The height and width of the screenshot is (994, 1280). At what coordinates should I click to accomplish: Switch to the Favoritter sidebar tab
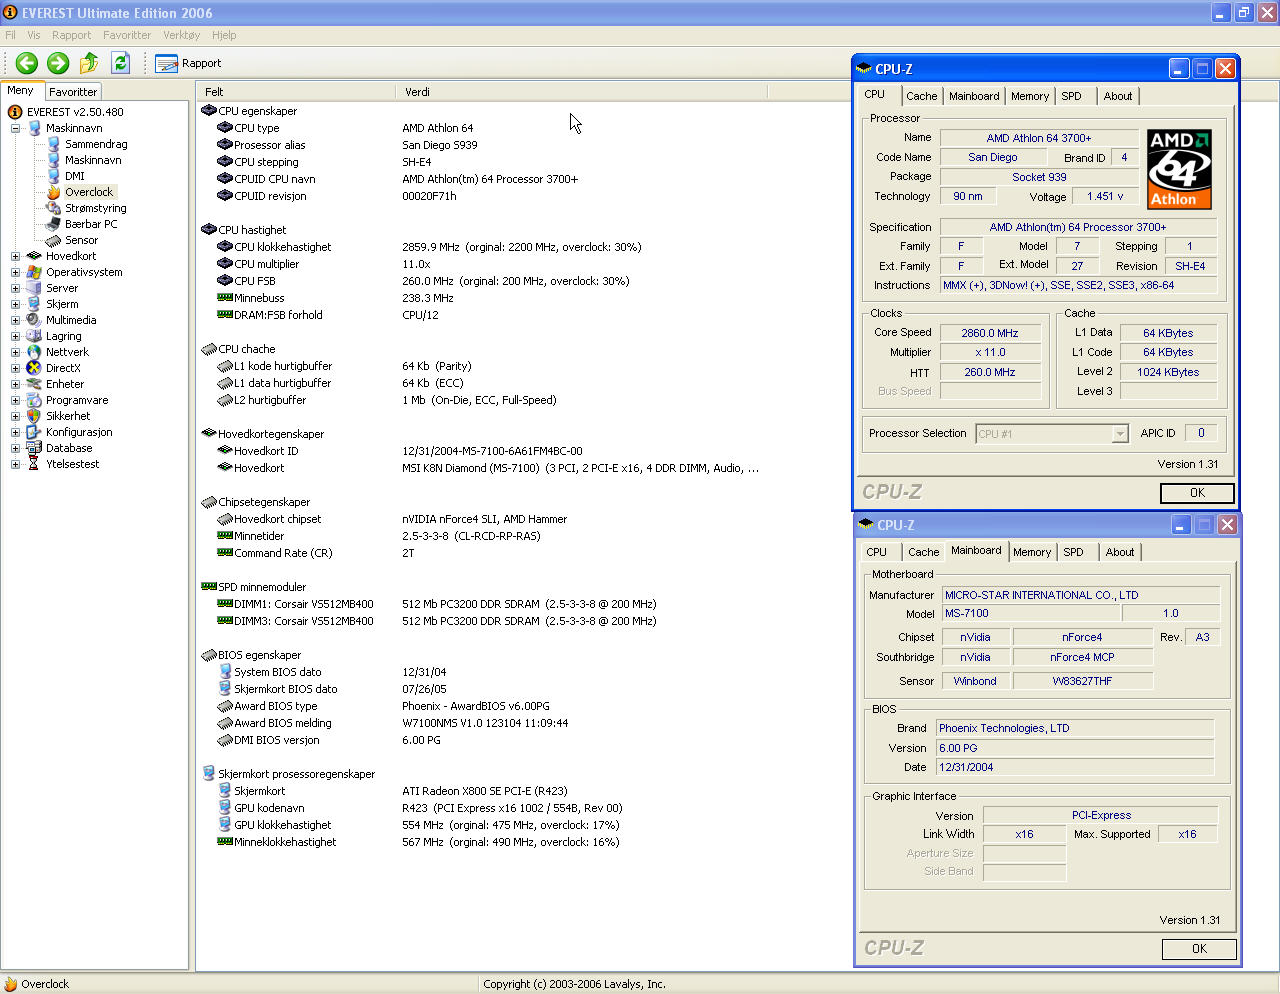(73, 92)
